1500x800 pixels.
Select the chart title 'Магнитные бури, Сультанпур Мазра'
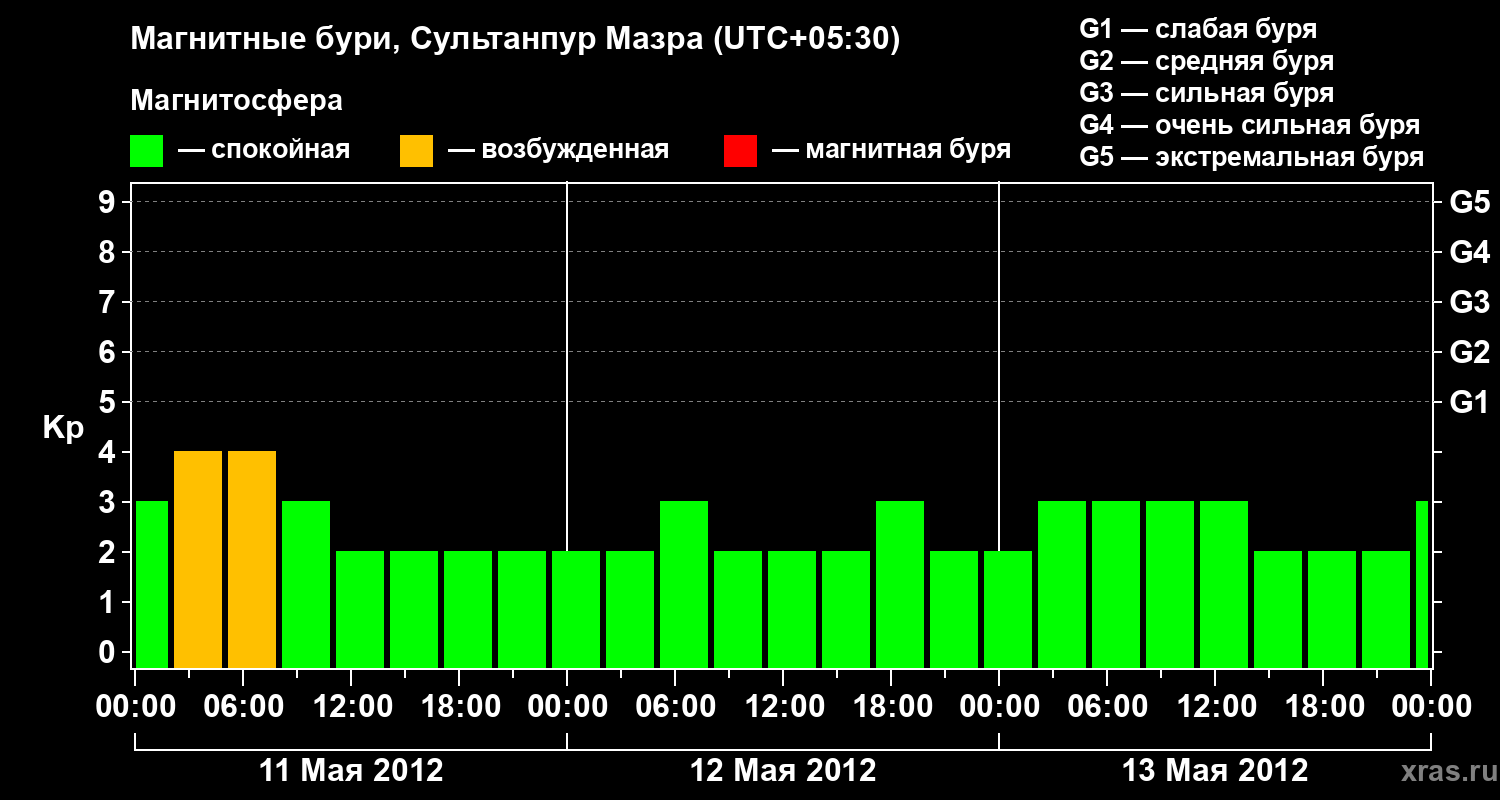[x=415, y=40]
